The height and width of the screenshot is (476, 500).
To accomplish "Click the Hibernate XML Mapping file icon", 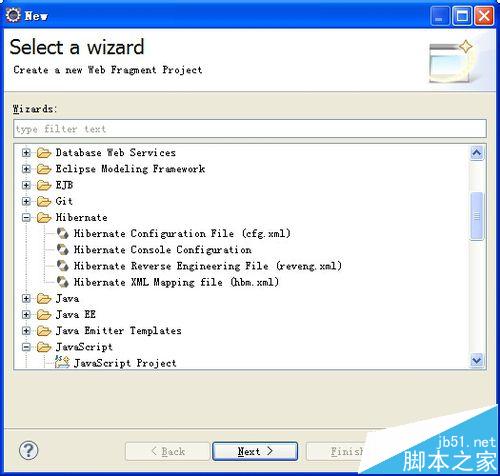I will point(63,282).
